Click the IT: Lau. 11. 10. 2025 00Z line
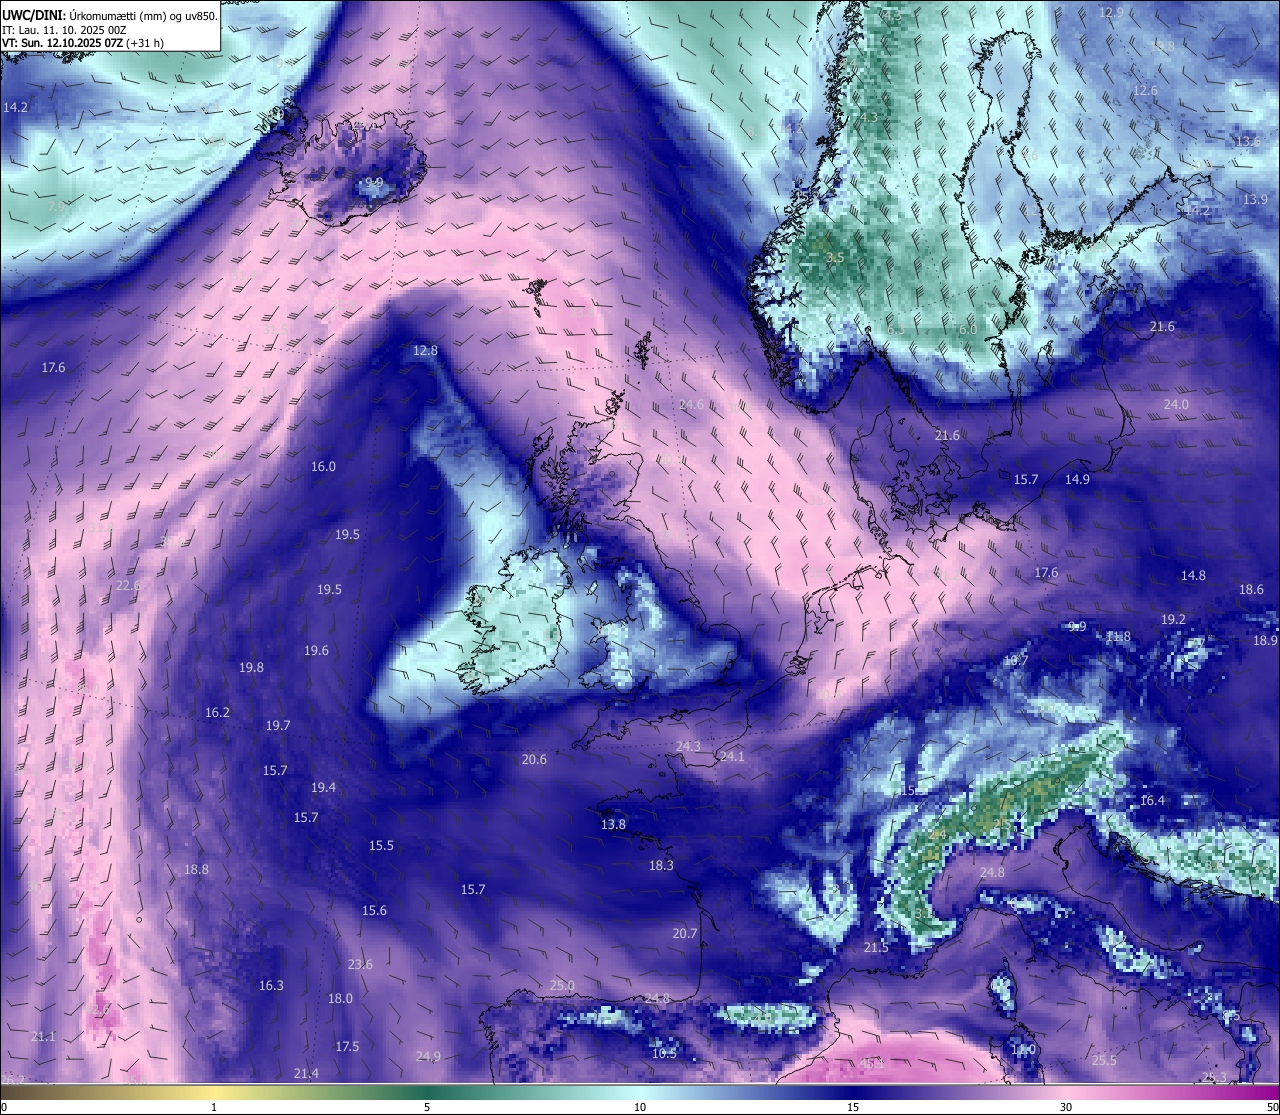This screenshot has height=1115, width=1280. tap(63, 30)
